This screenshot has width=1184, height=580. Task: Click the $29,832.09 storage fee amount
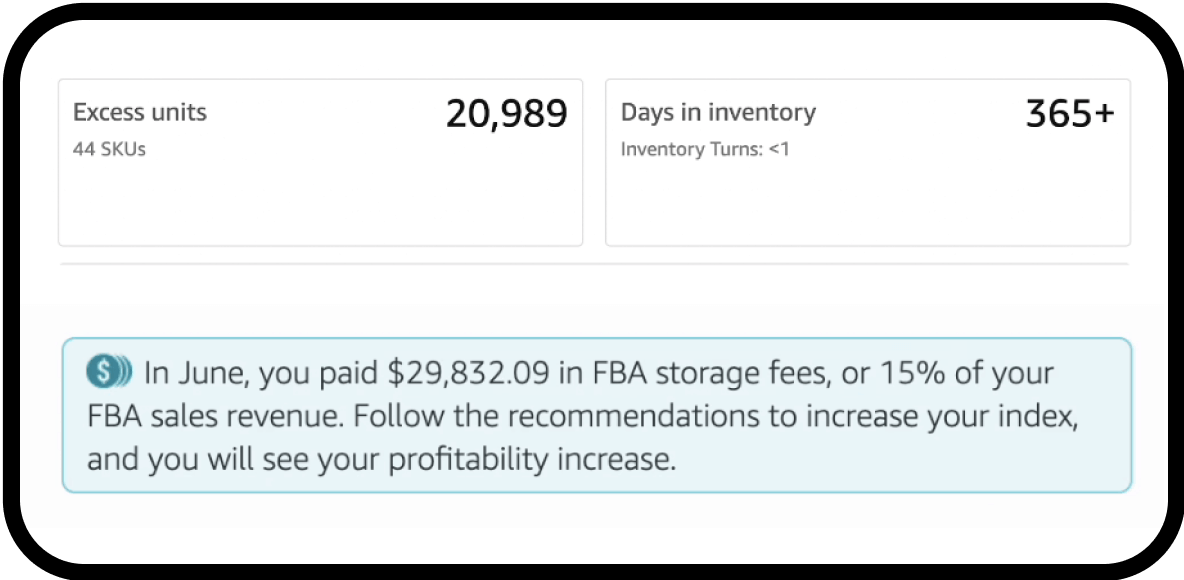(x=468, y=374)
